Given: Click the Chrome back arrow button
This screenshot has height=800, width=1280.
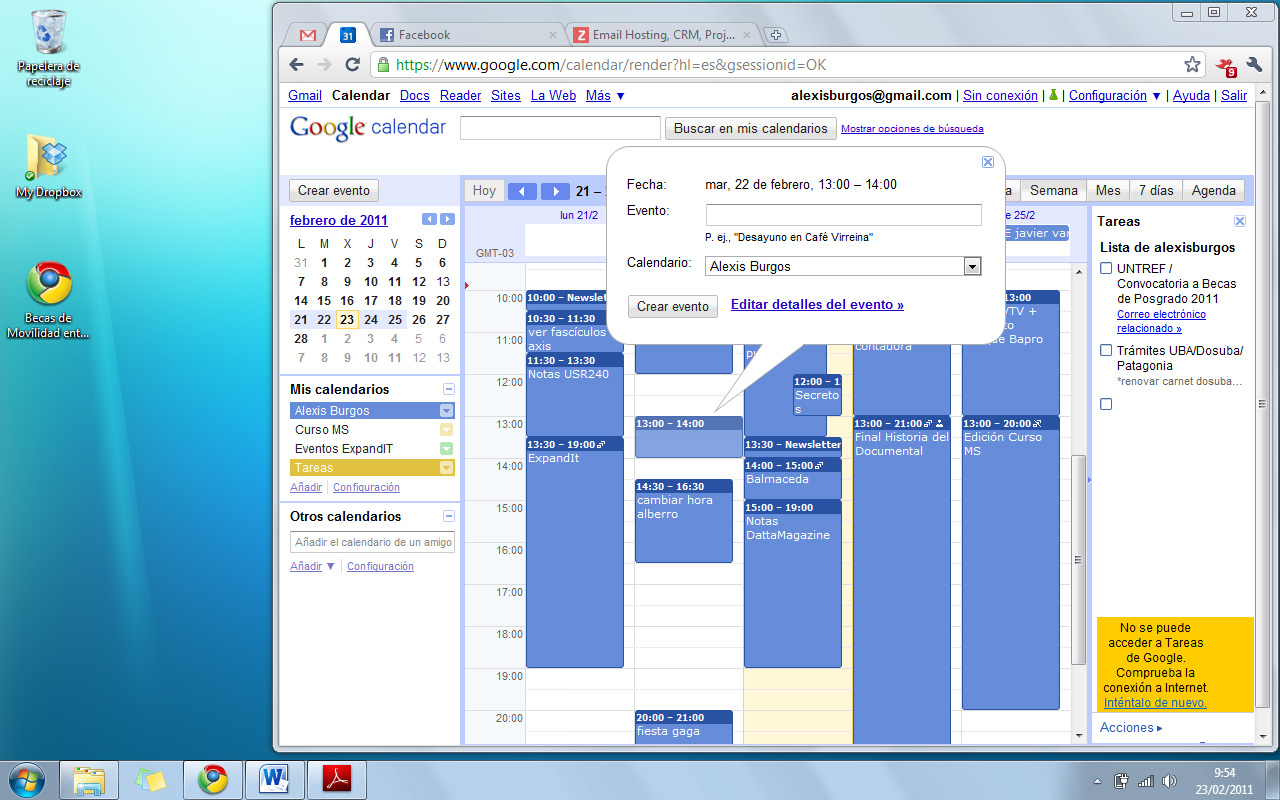Looking at the screenshot, I should pyautogui.click(x=296, y=64).
